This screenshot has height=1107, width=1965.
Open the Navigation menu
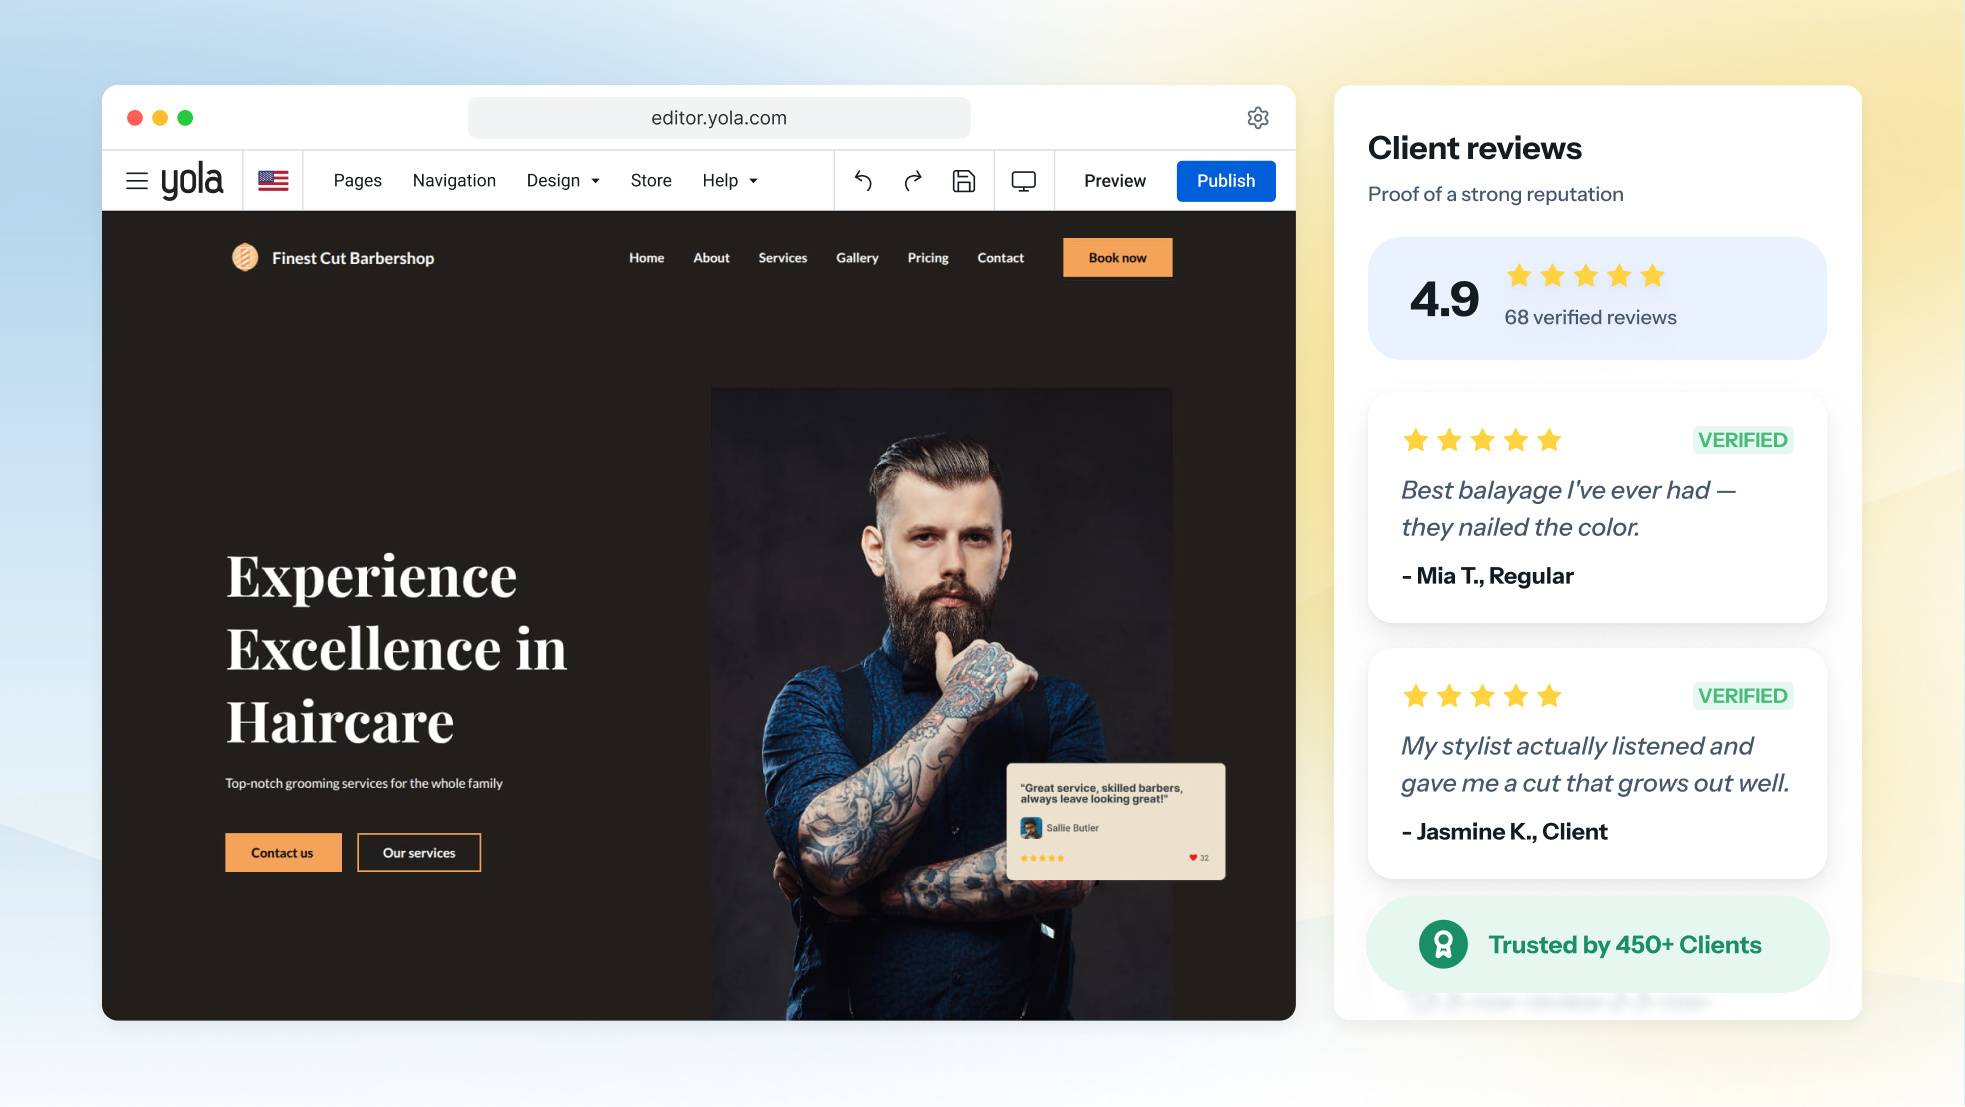[x=454, y=181]
